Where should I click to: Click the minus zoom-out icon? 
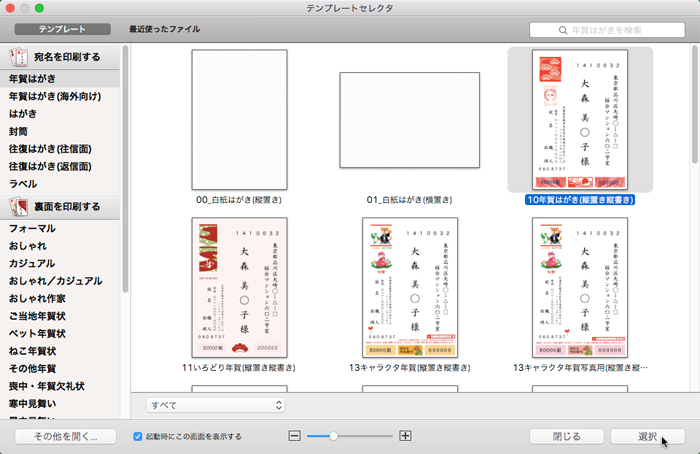[x=295, y=436]
